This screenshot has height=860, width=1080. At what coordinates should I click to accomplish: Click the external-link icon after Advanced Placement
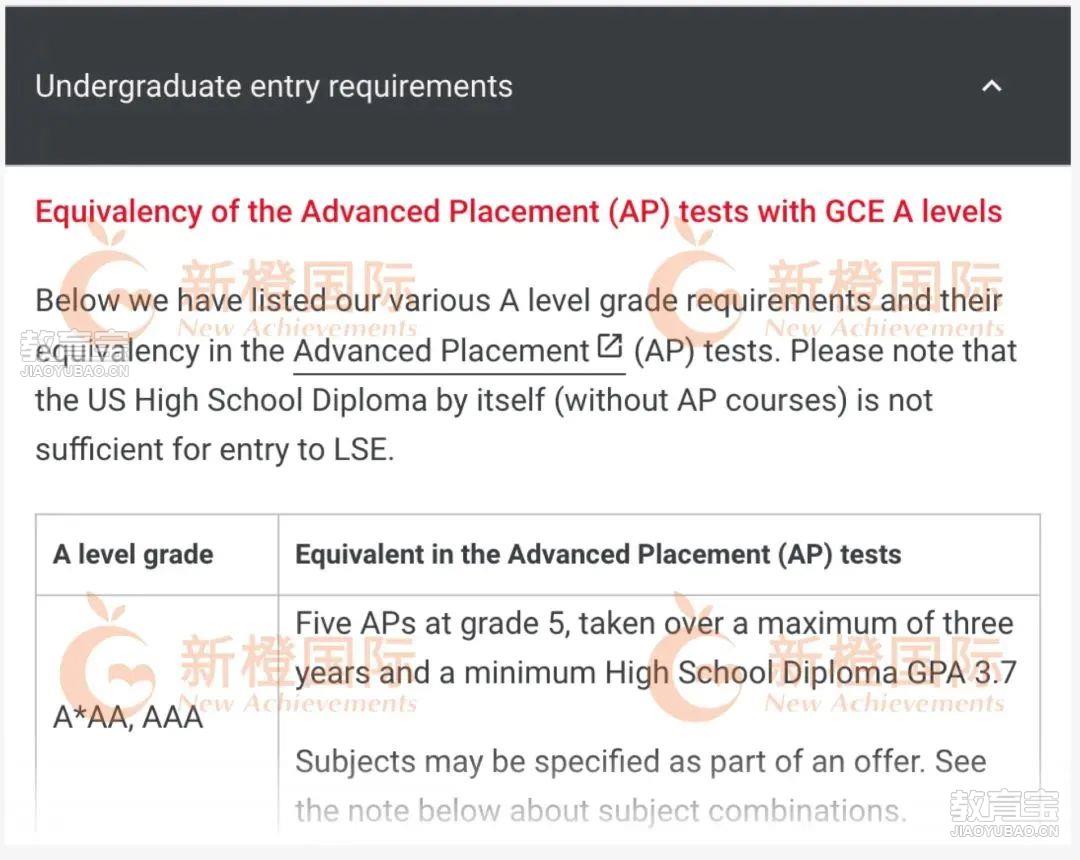[610, 346]
